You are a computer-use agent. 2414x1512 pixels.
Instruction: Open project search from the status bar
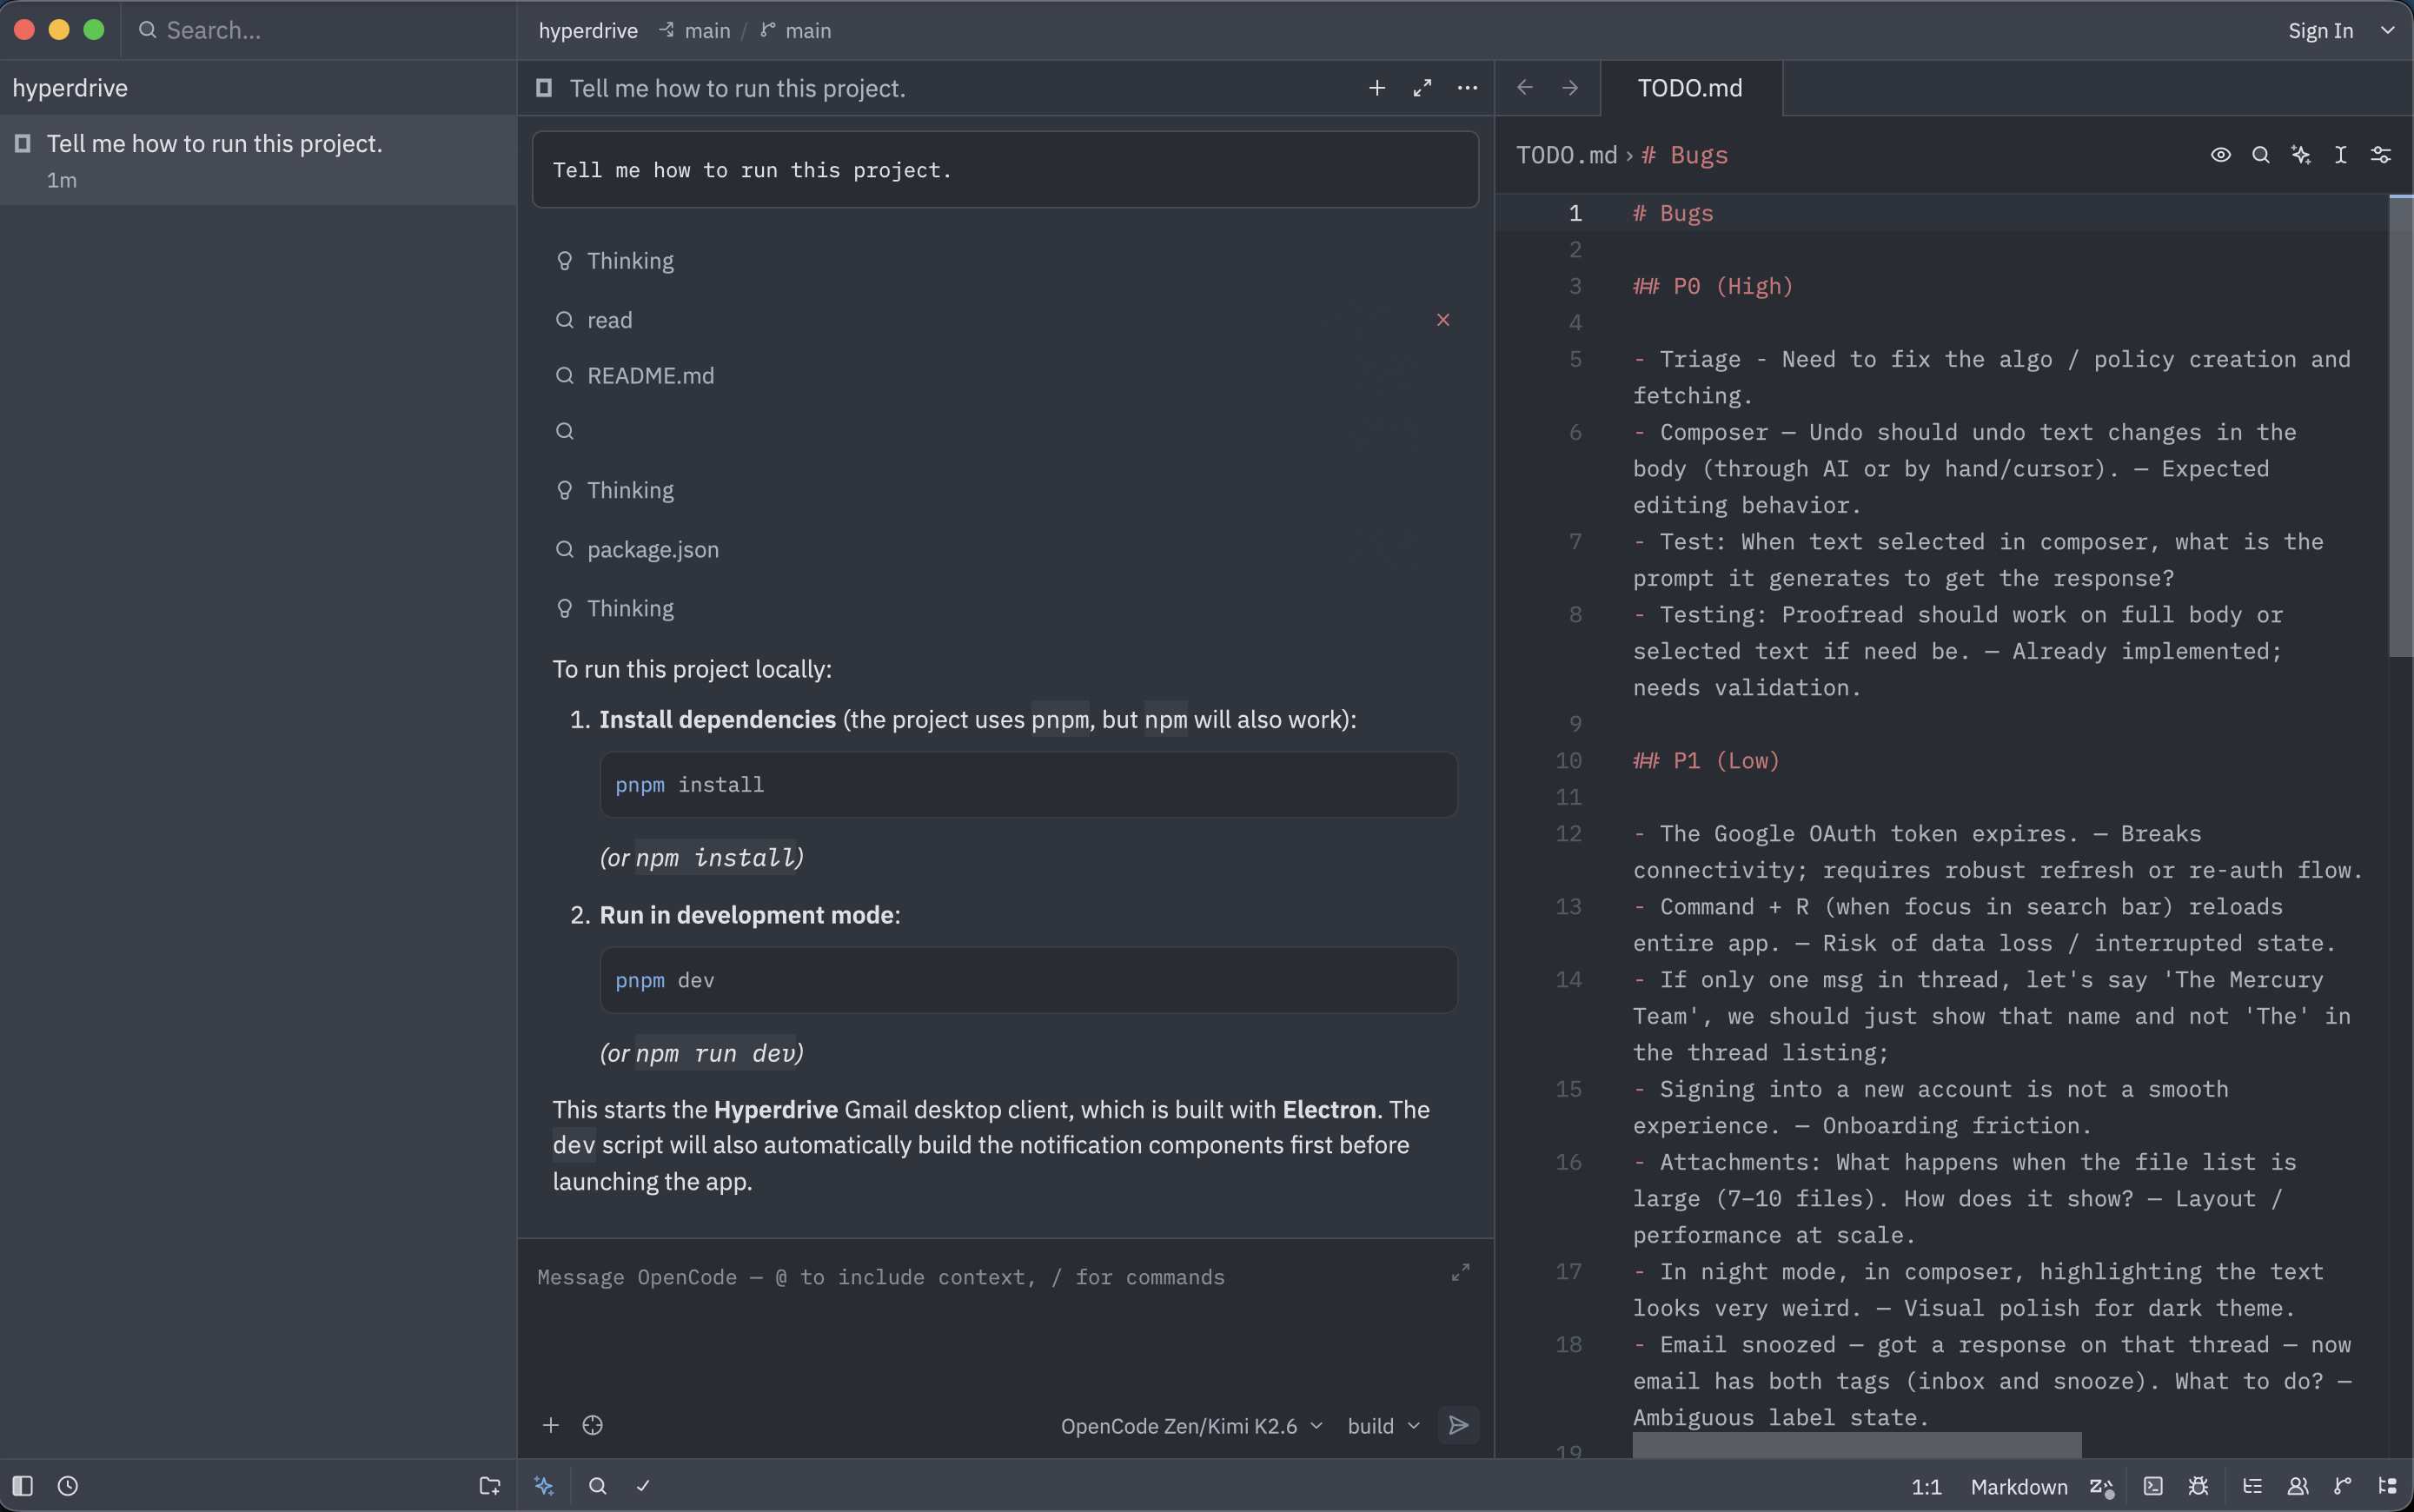[x=597, y=1486]
